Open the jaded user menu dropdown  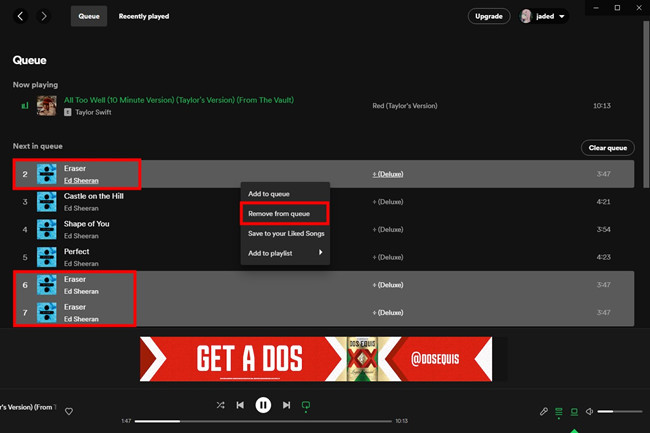pyautogui.click(x=543, y=16)
